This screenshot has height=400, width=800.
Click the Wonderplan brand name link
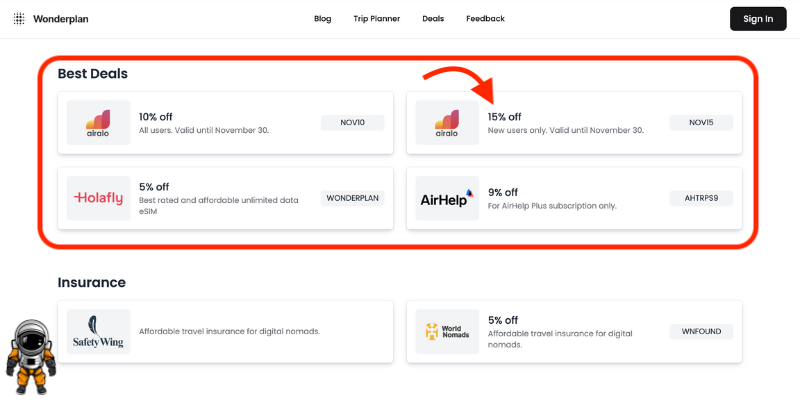point(61,19)
